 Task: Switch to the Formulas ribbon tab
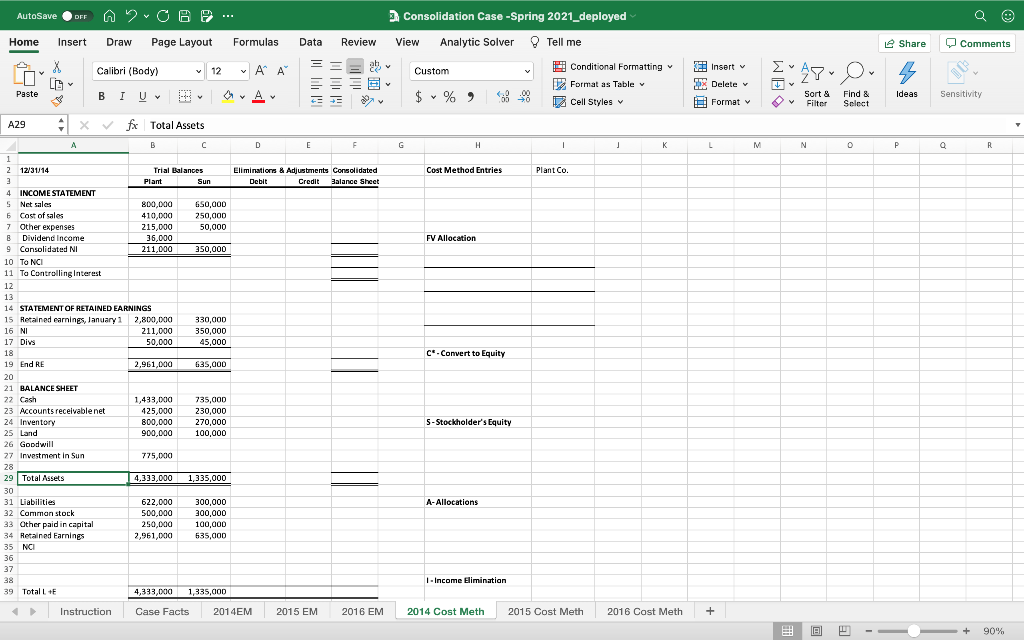tap(256, 42)
